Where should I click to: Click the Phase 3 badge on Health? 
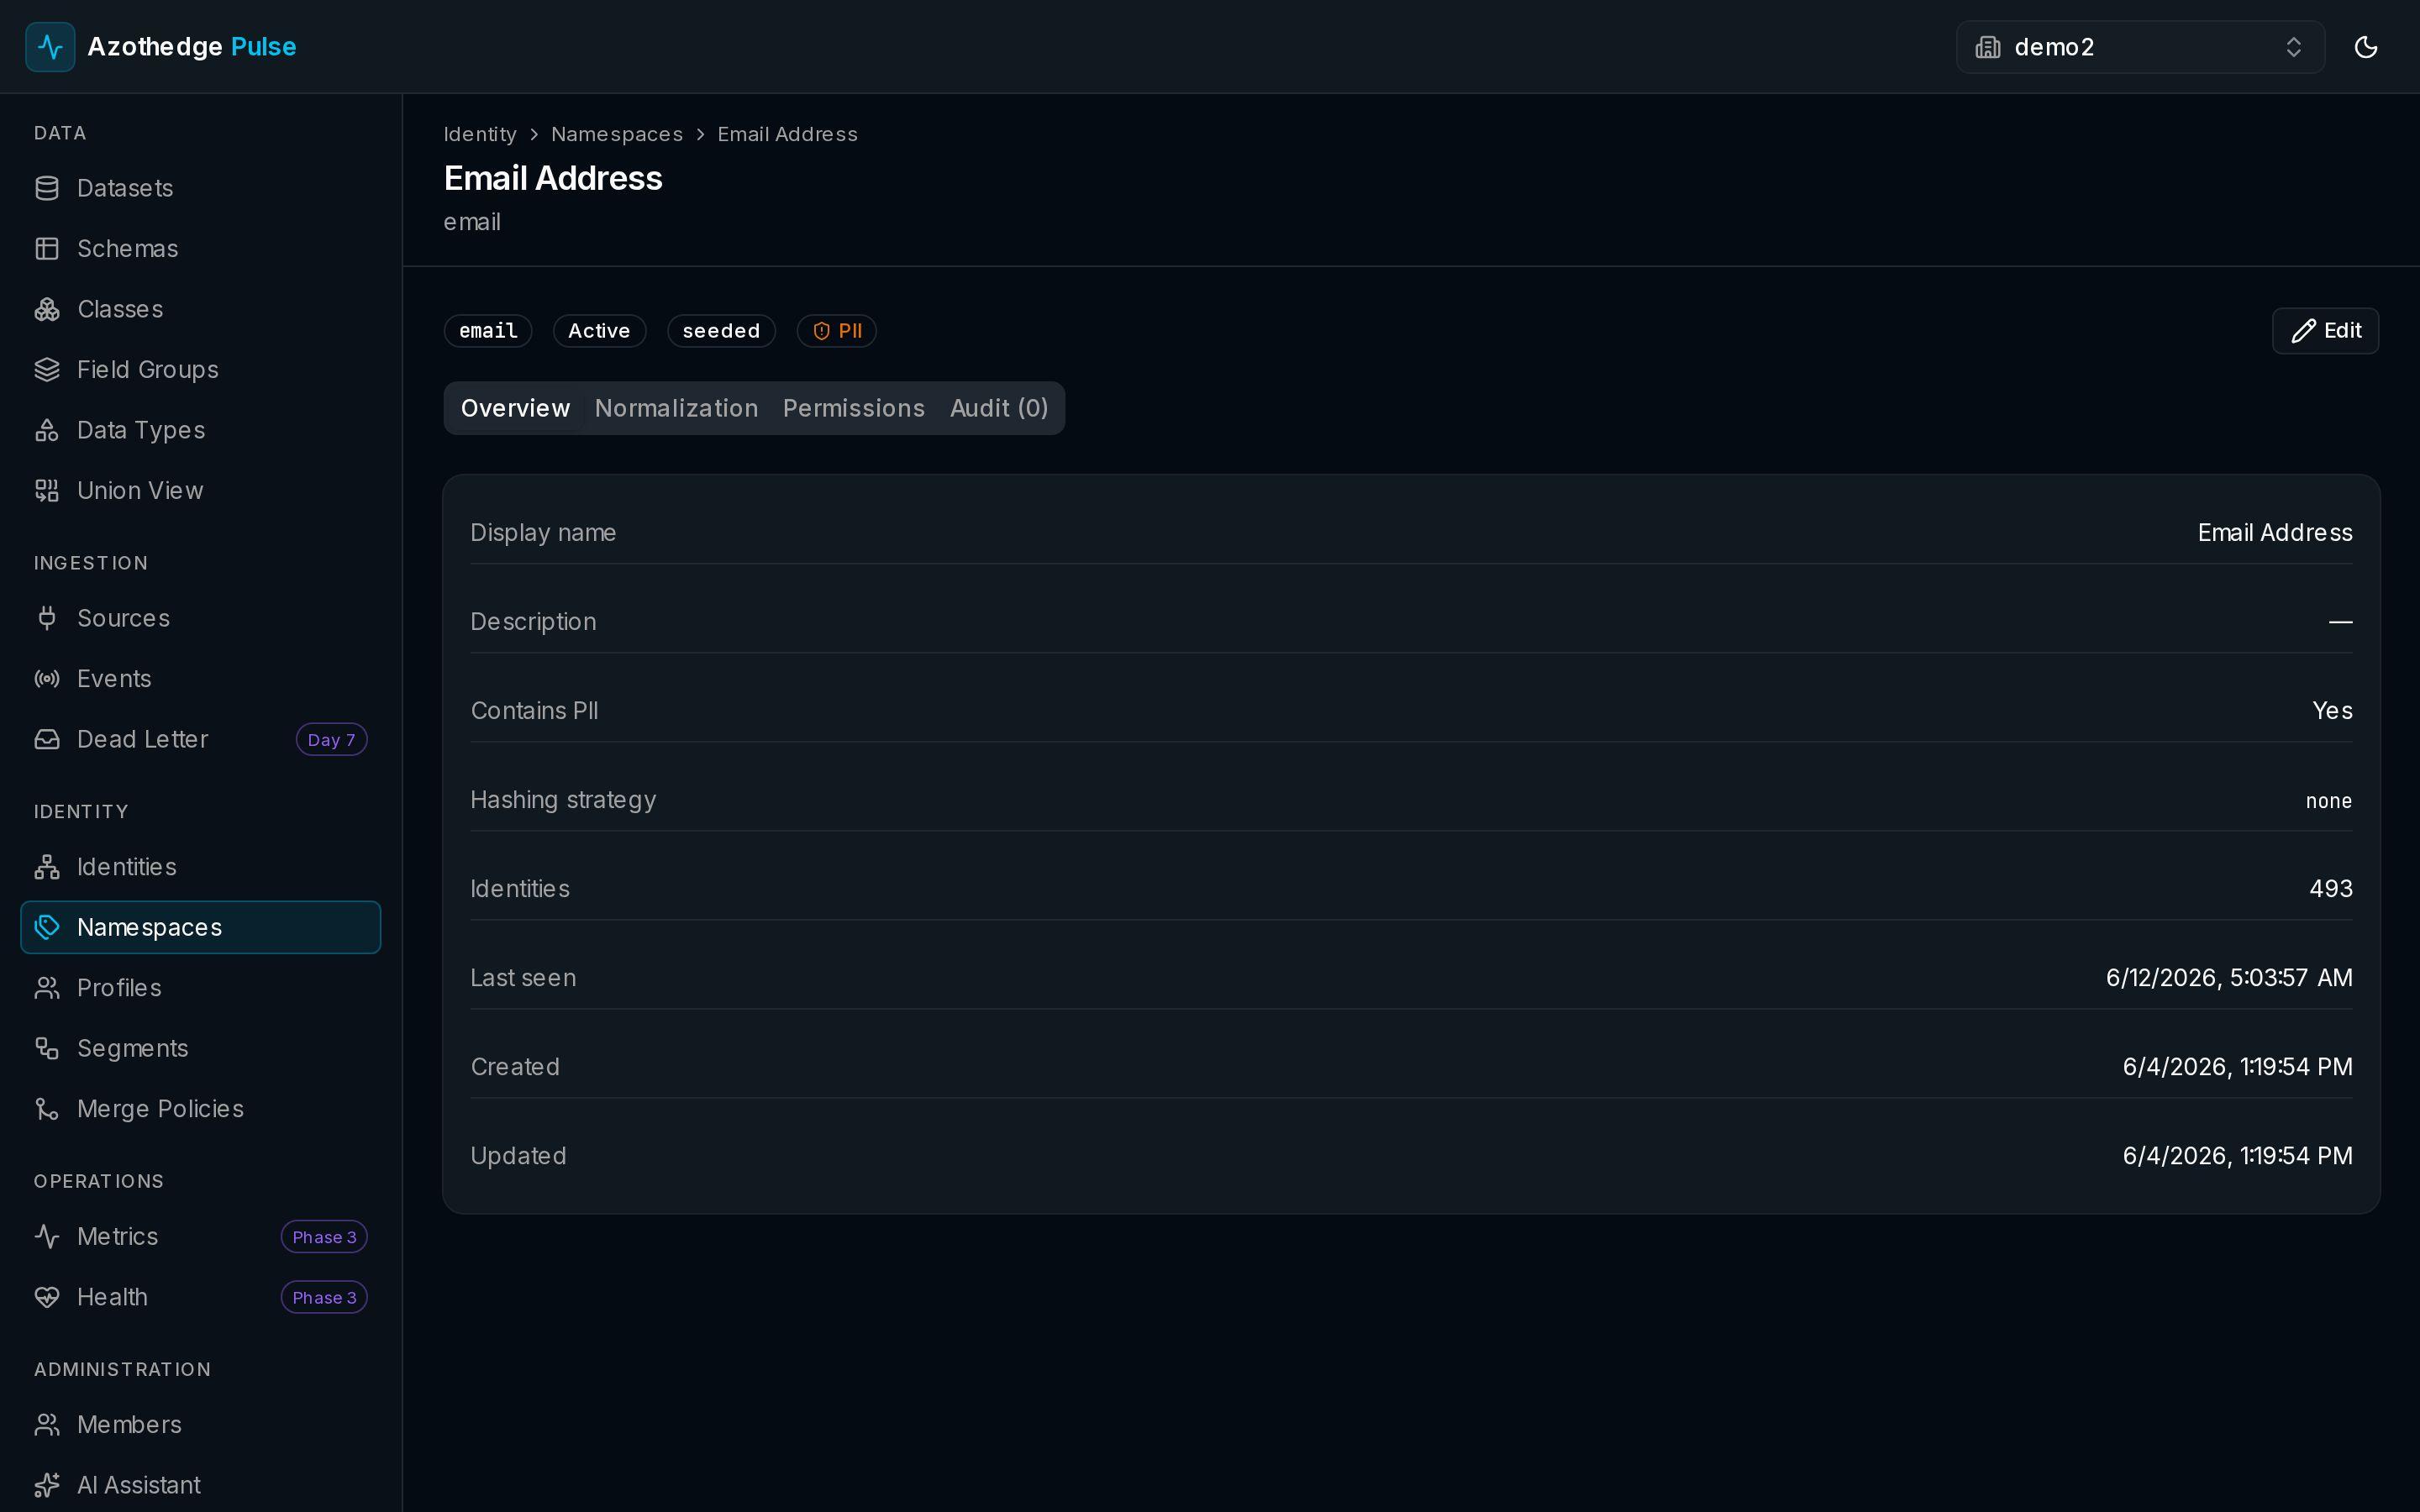[x=324, y=1298]
